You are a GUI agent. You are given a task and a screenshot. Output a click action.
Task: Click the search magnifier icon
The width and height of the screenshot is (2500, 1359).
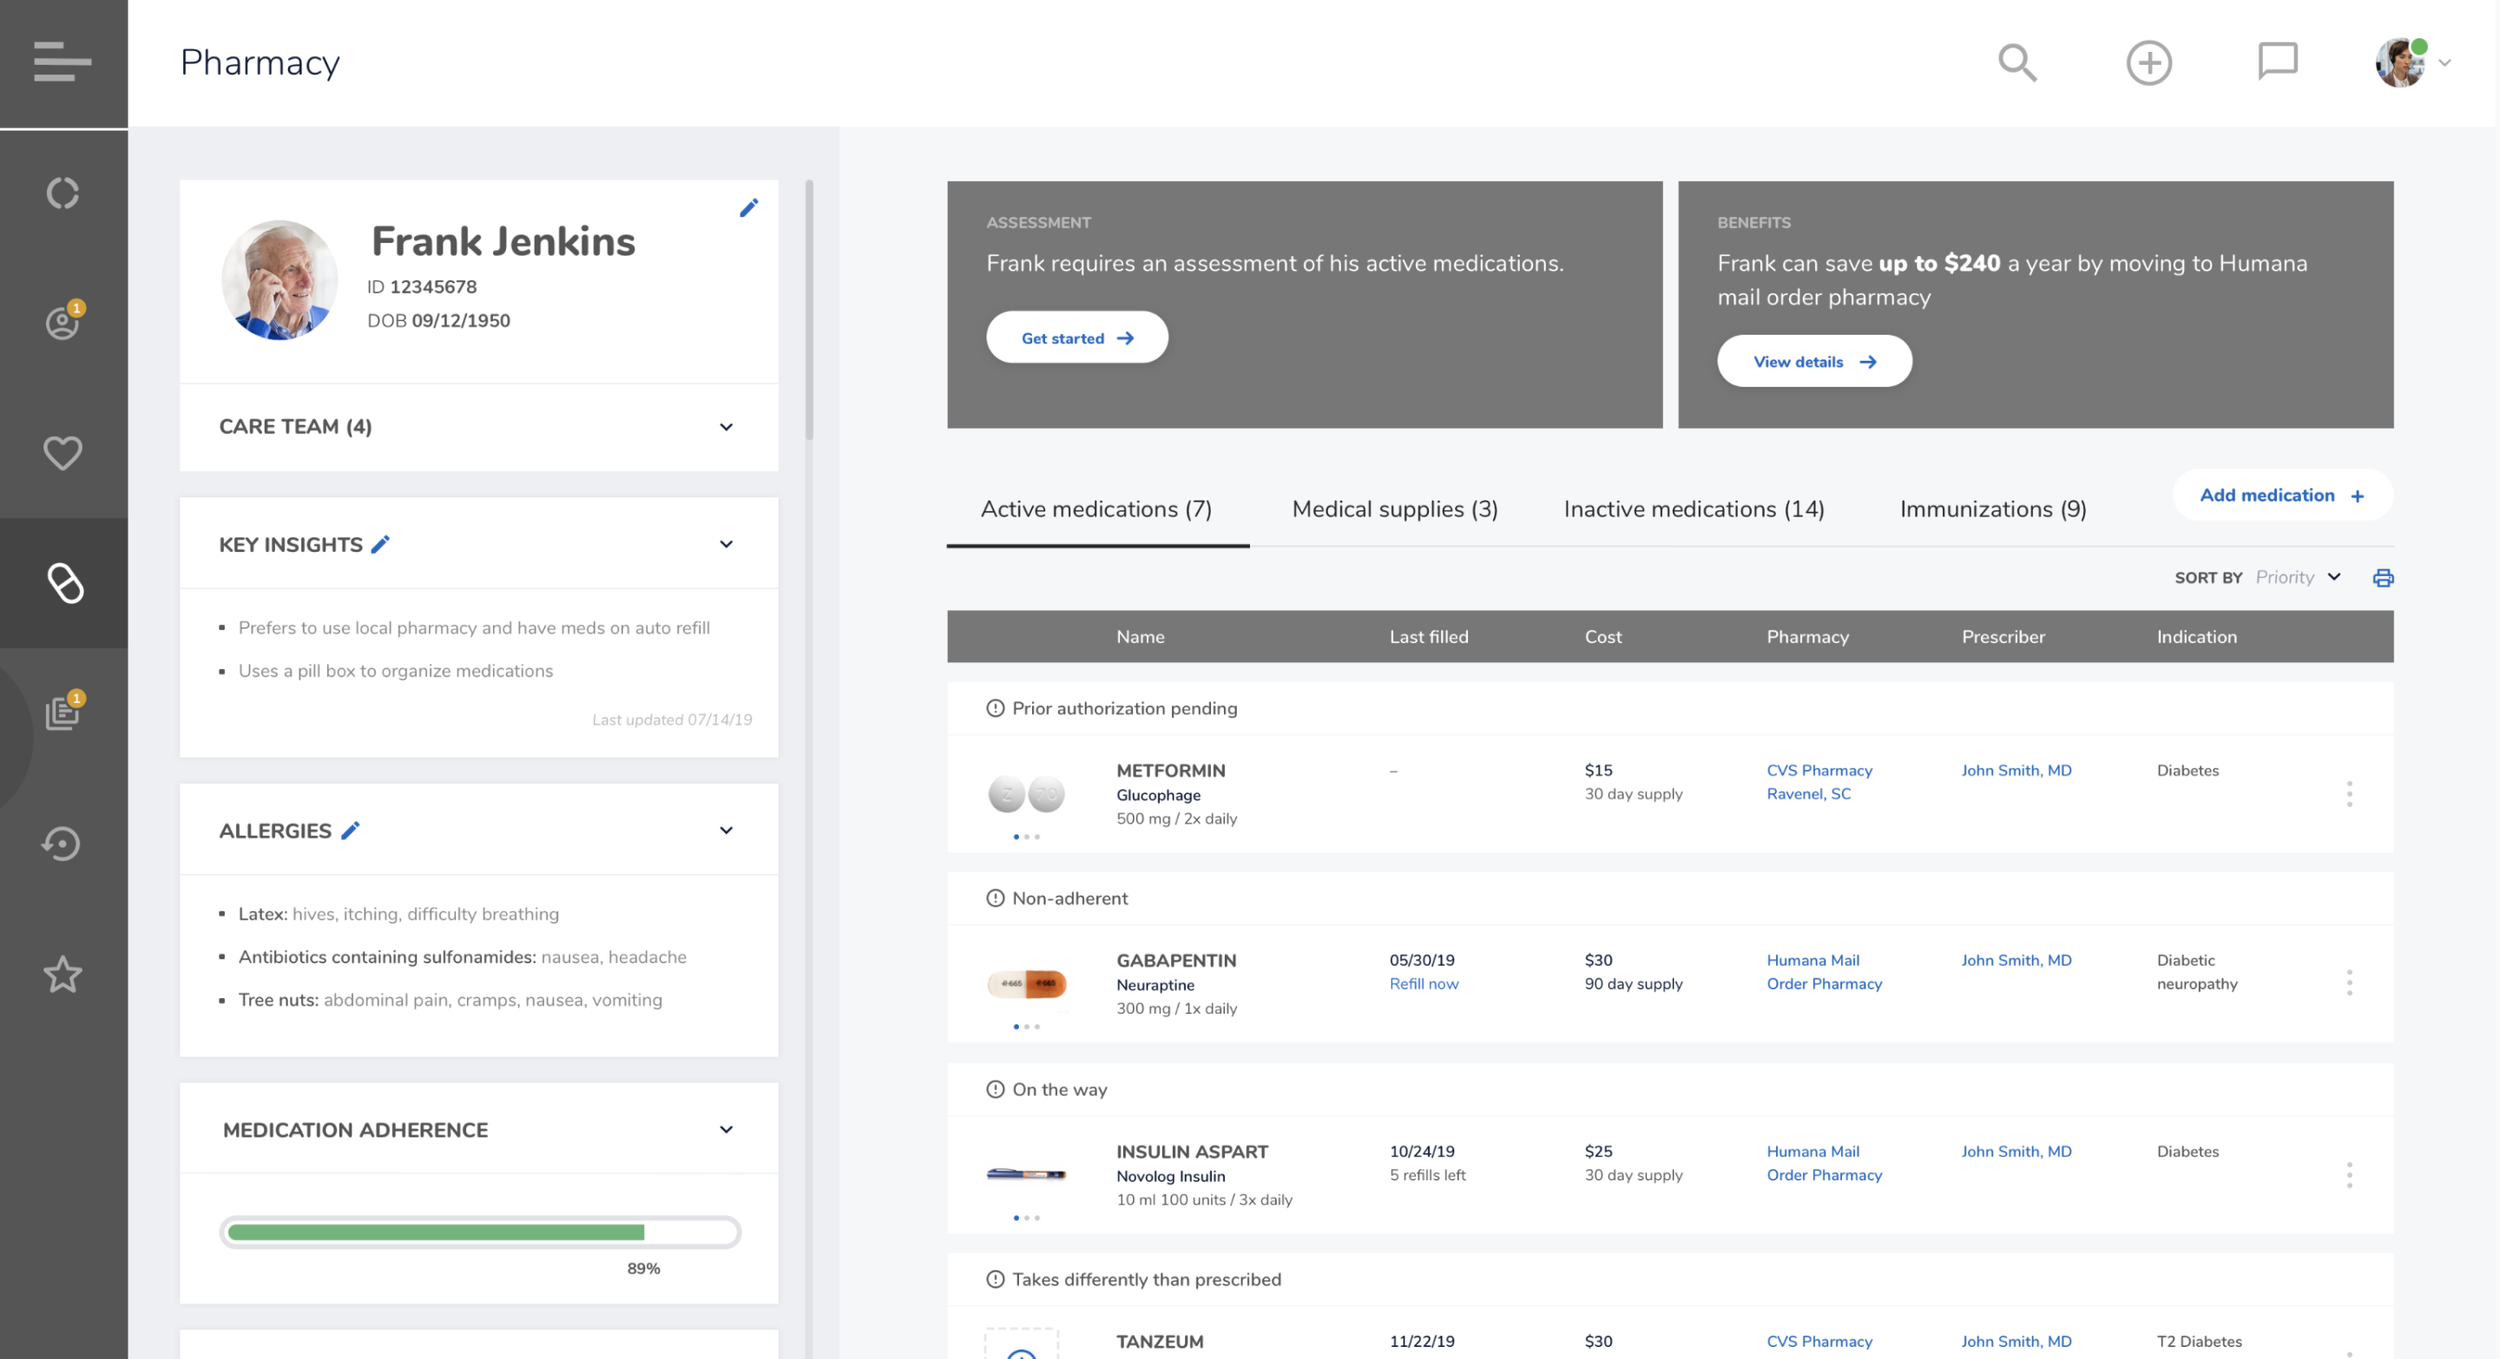tap(2017, 63)
